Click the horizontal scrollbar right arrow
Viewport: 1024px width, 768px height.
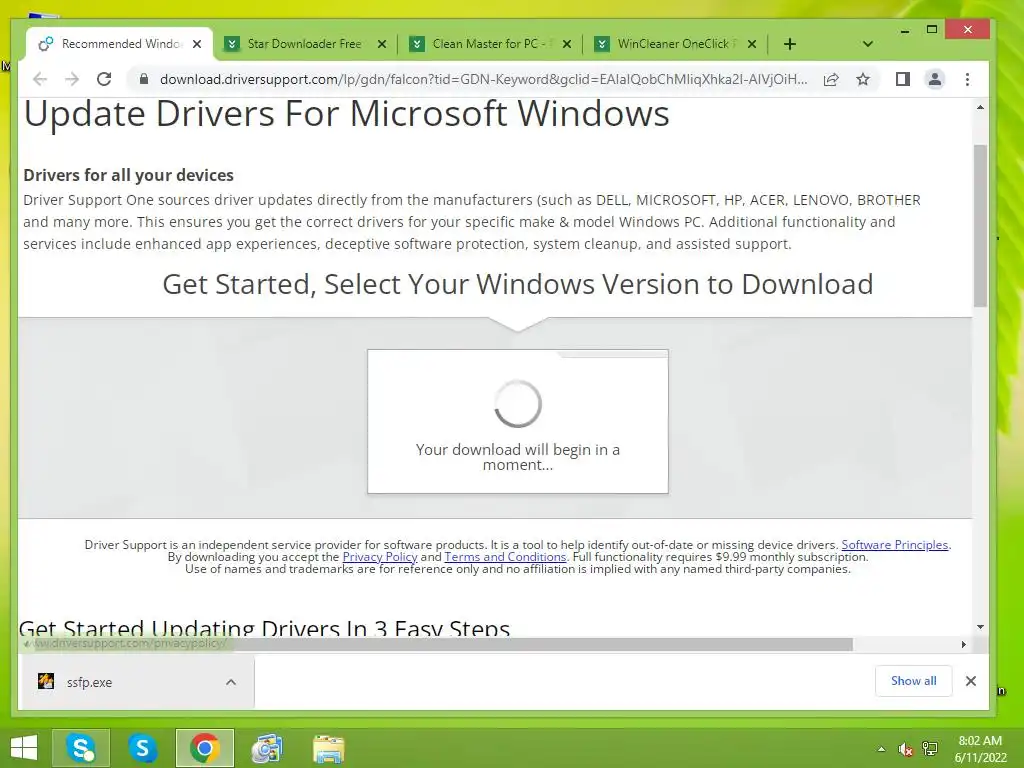coord(963,645)
